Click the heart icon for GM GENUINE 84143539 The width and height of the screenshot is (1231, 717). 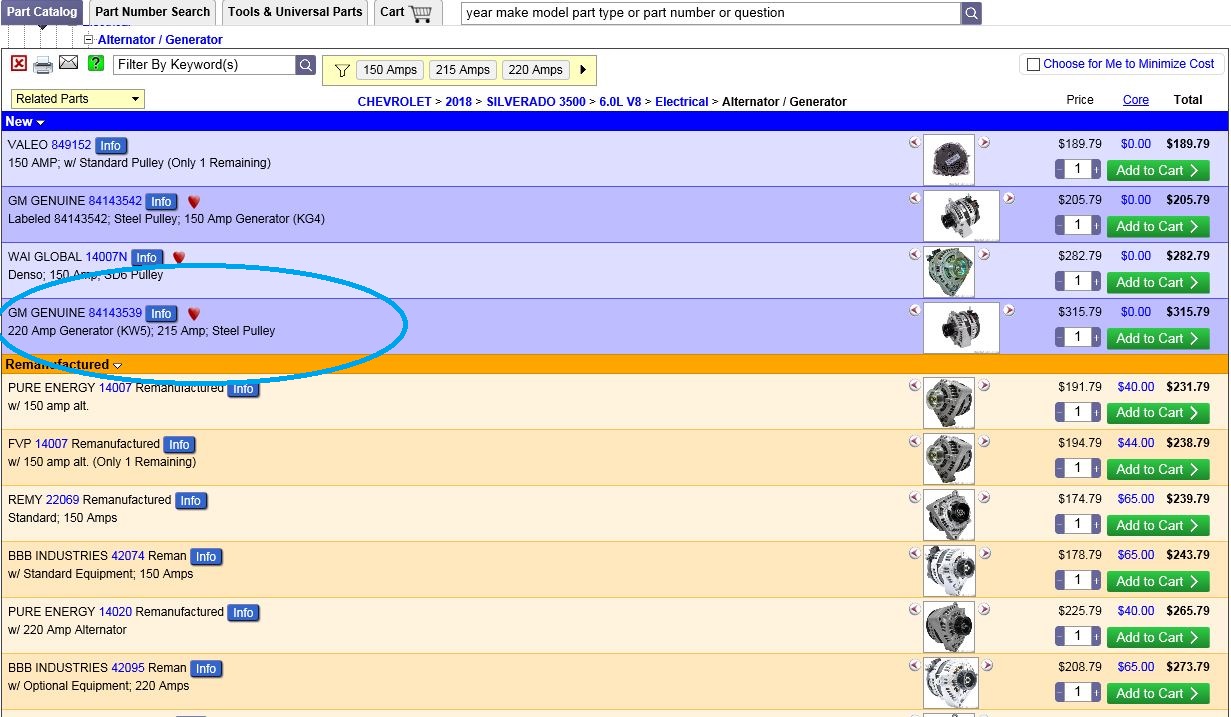[x=194, y=313]
